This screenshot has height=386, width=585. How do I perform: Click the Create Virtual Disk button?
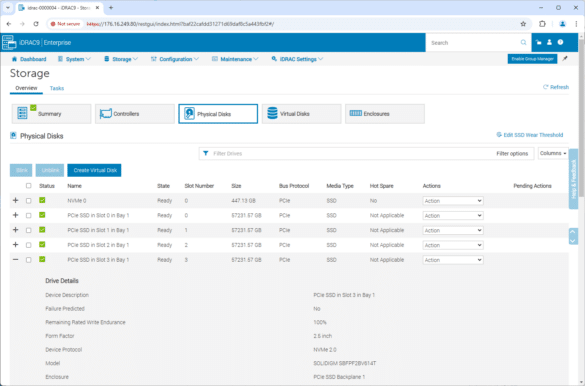94,170
